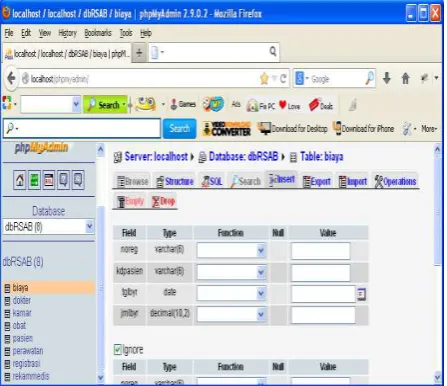Viewport: 447px width, 386px height.
Task: Click the noreg Value input field
Action: point(321,251)
